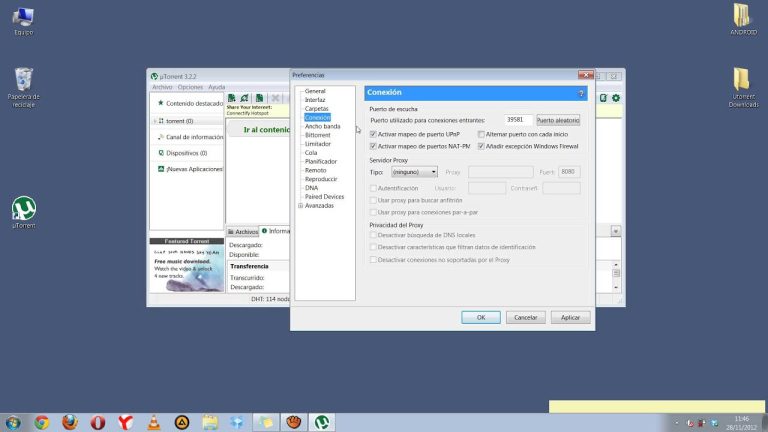Open file explorer folder in taskbar
Viewport: 768px width, 432px height.
(210, 422)
